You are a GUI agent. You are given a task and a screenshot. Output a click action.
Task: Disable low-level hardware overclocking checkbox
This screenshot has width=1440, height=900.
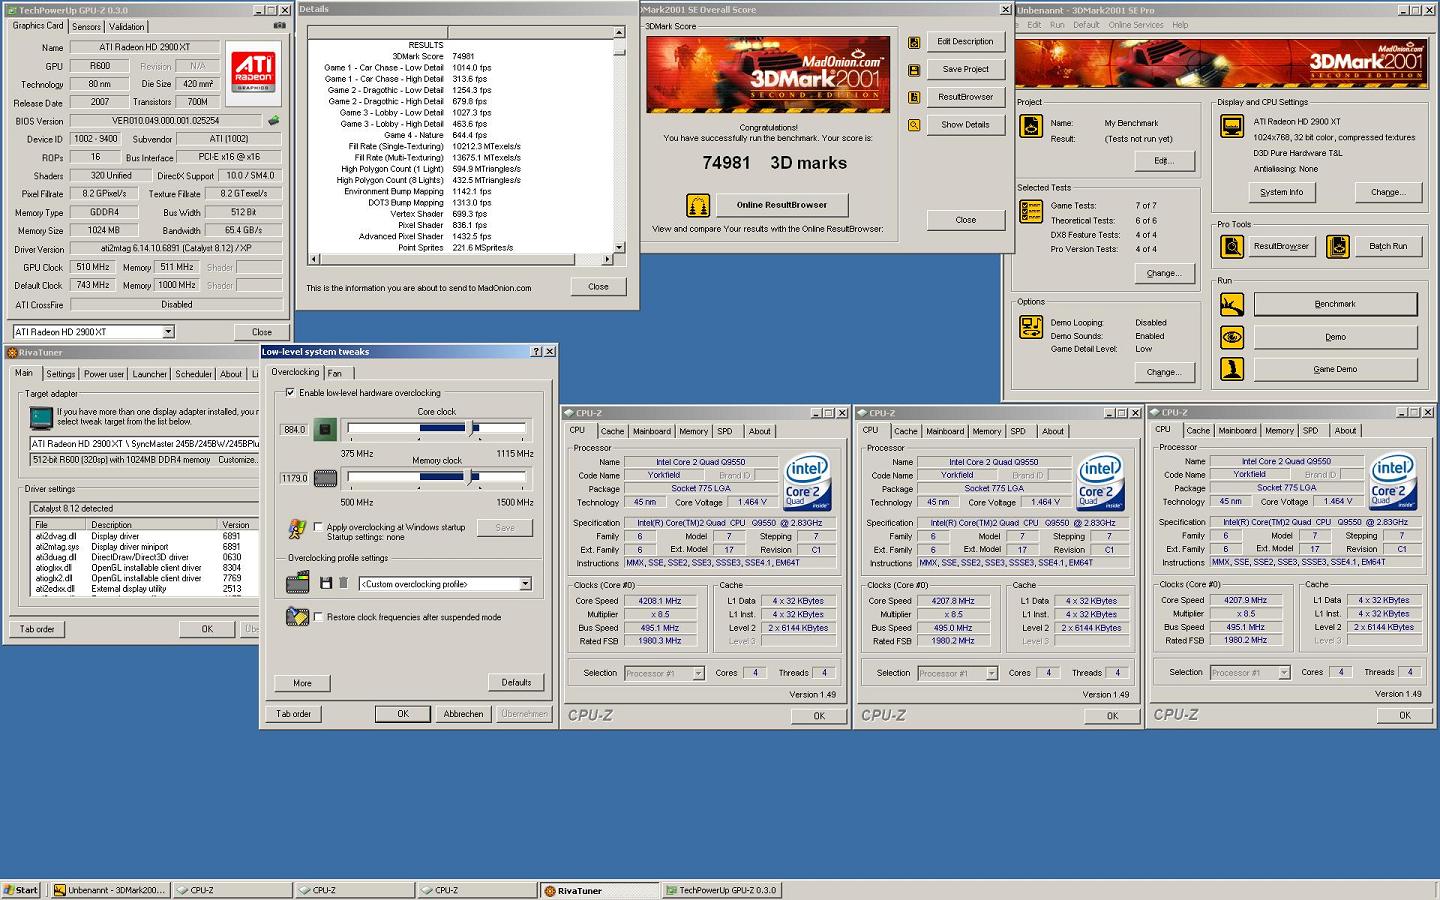(x=290, y=393)
